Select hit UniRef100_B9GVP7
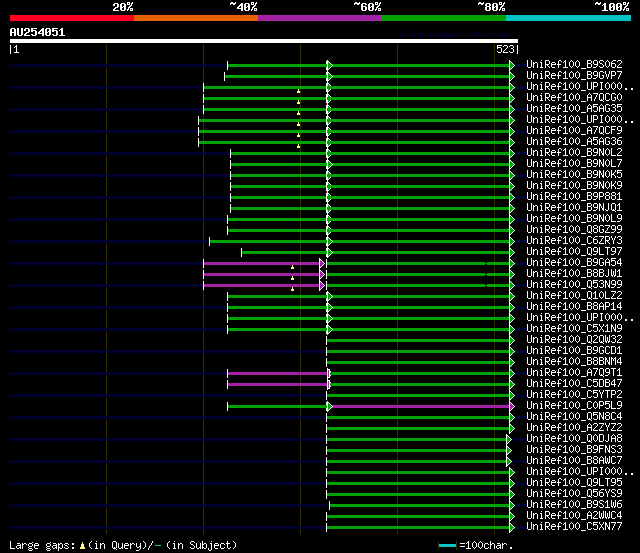Image resolution: width=640 pixels, height=553 pixels. pyautogui.click(x=574, y=76)
